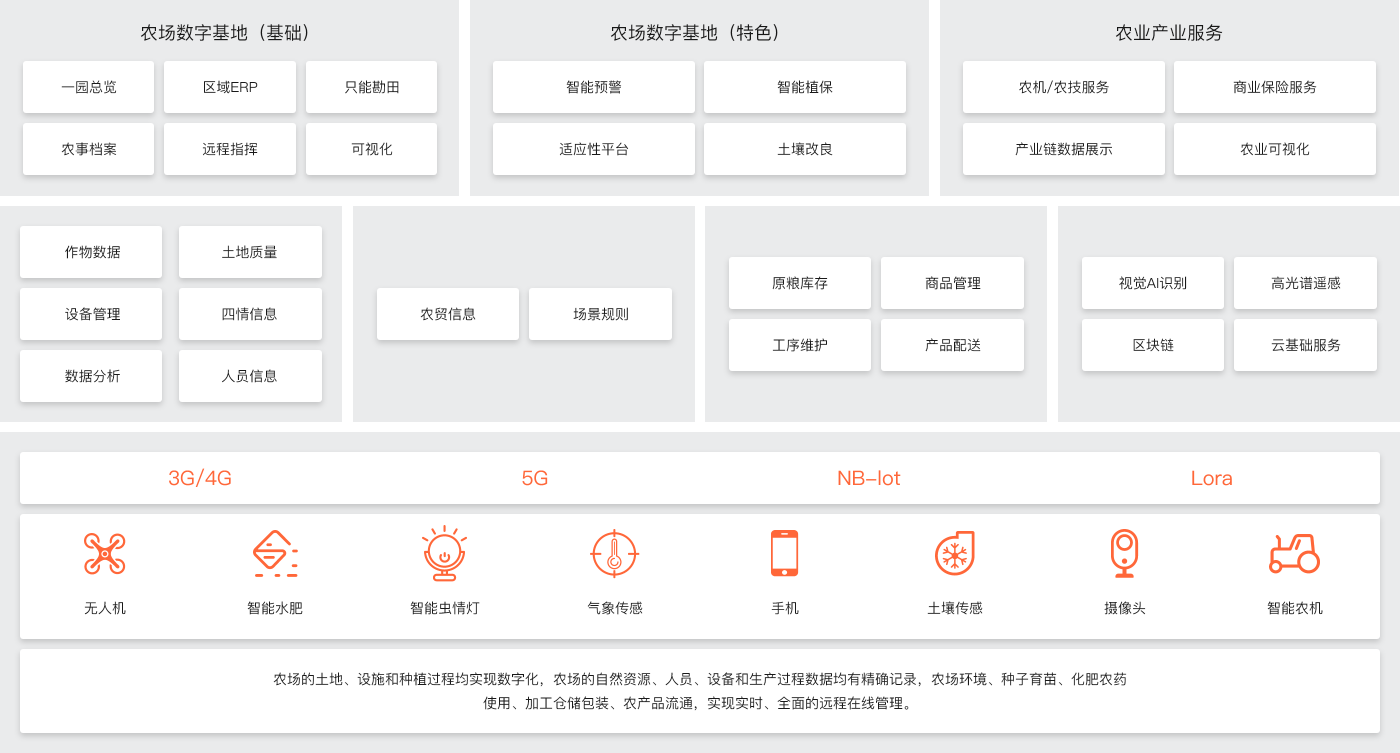
Task: Select the 5G network tab
Action: click(535, 478)
